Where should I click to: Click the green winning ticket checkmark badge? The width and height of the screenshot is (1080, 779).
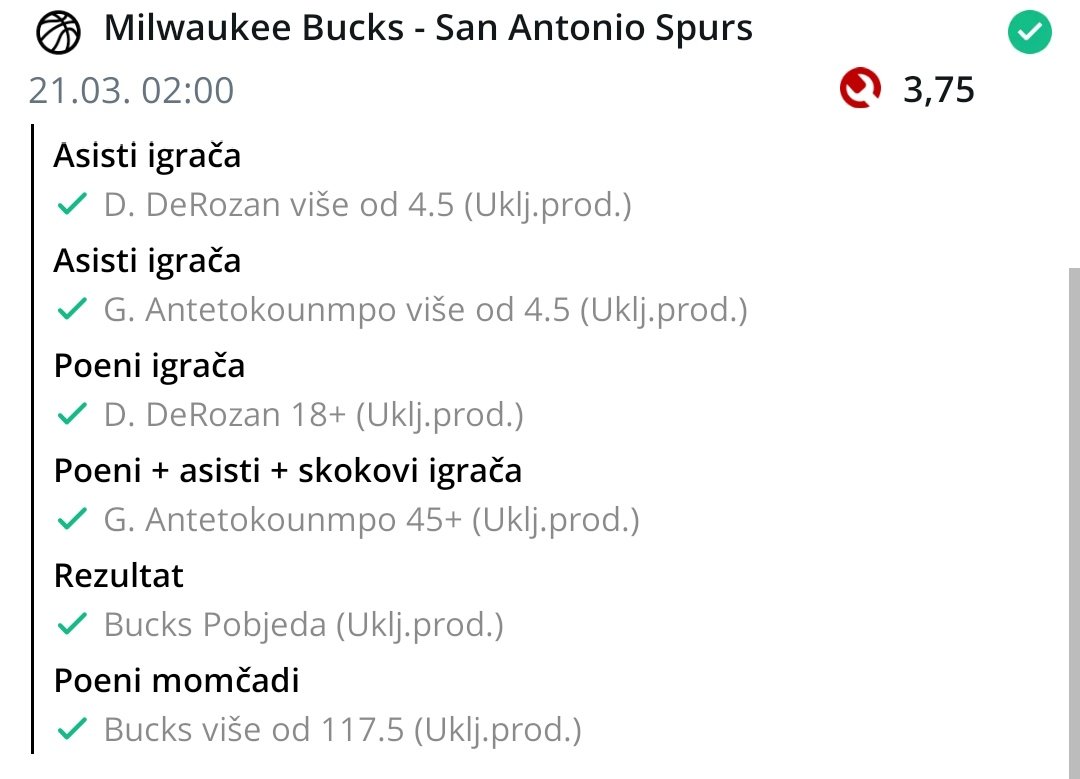click(1030, 32)
